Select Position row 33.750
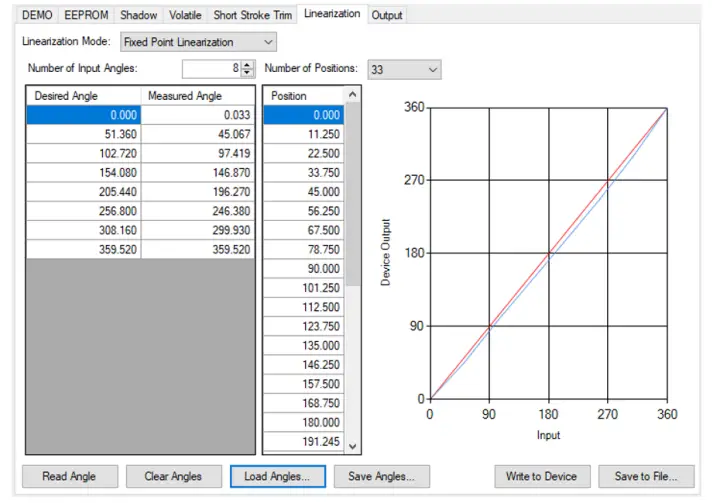This screenshot has width=712, height=503. [x=304, y=173]
